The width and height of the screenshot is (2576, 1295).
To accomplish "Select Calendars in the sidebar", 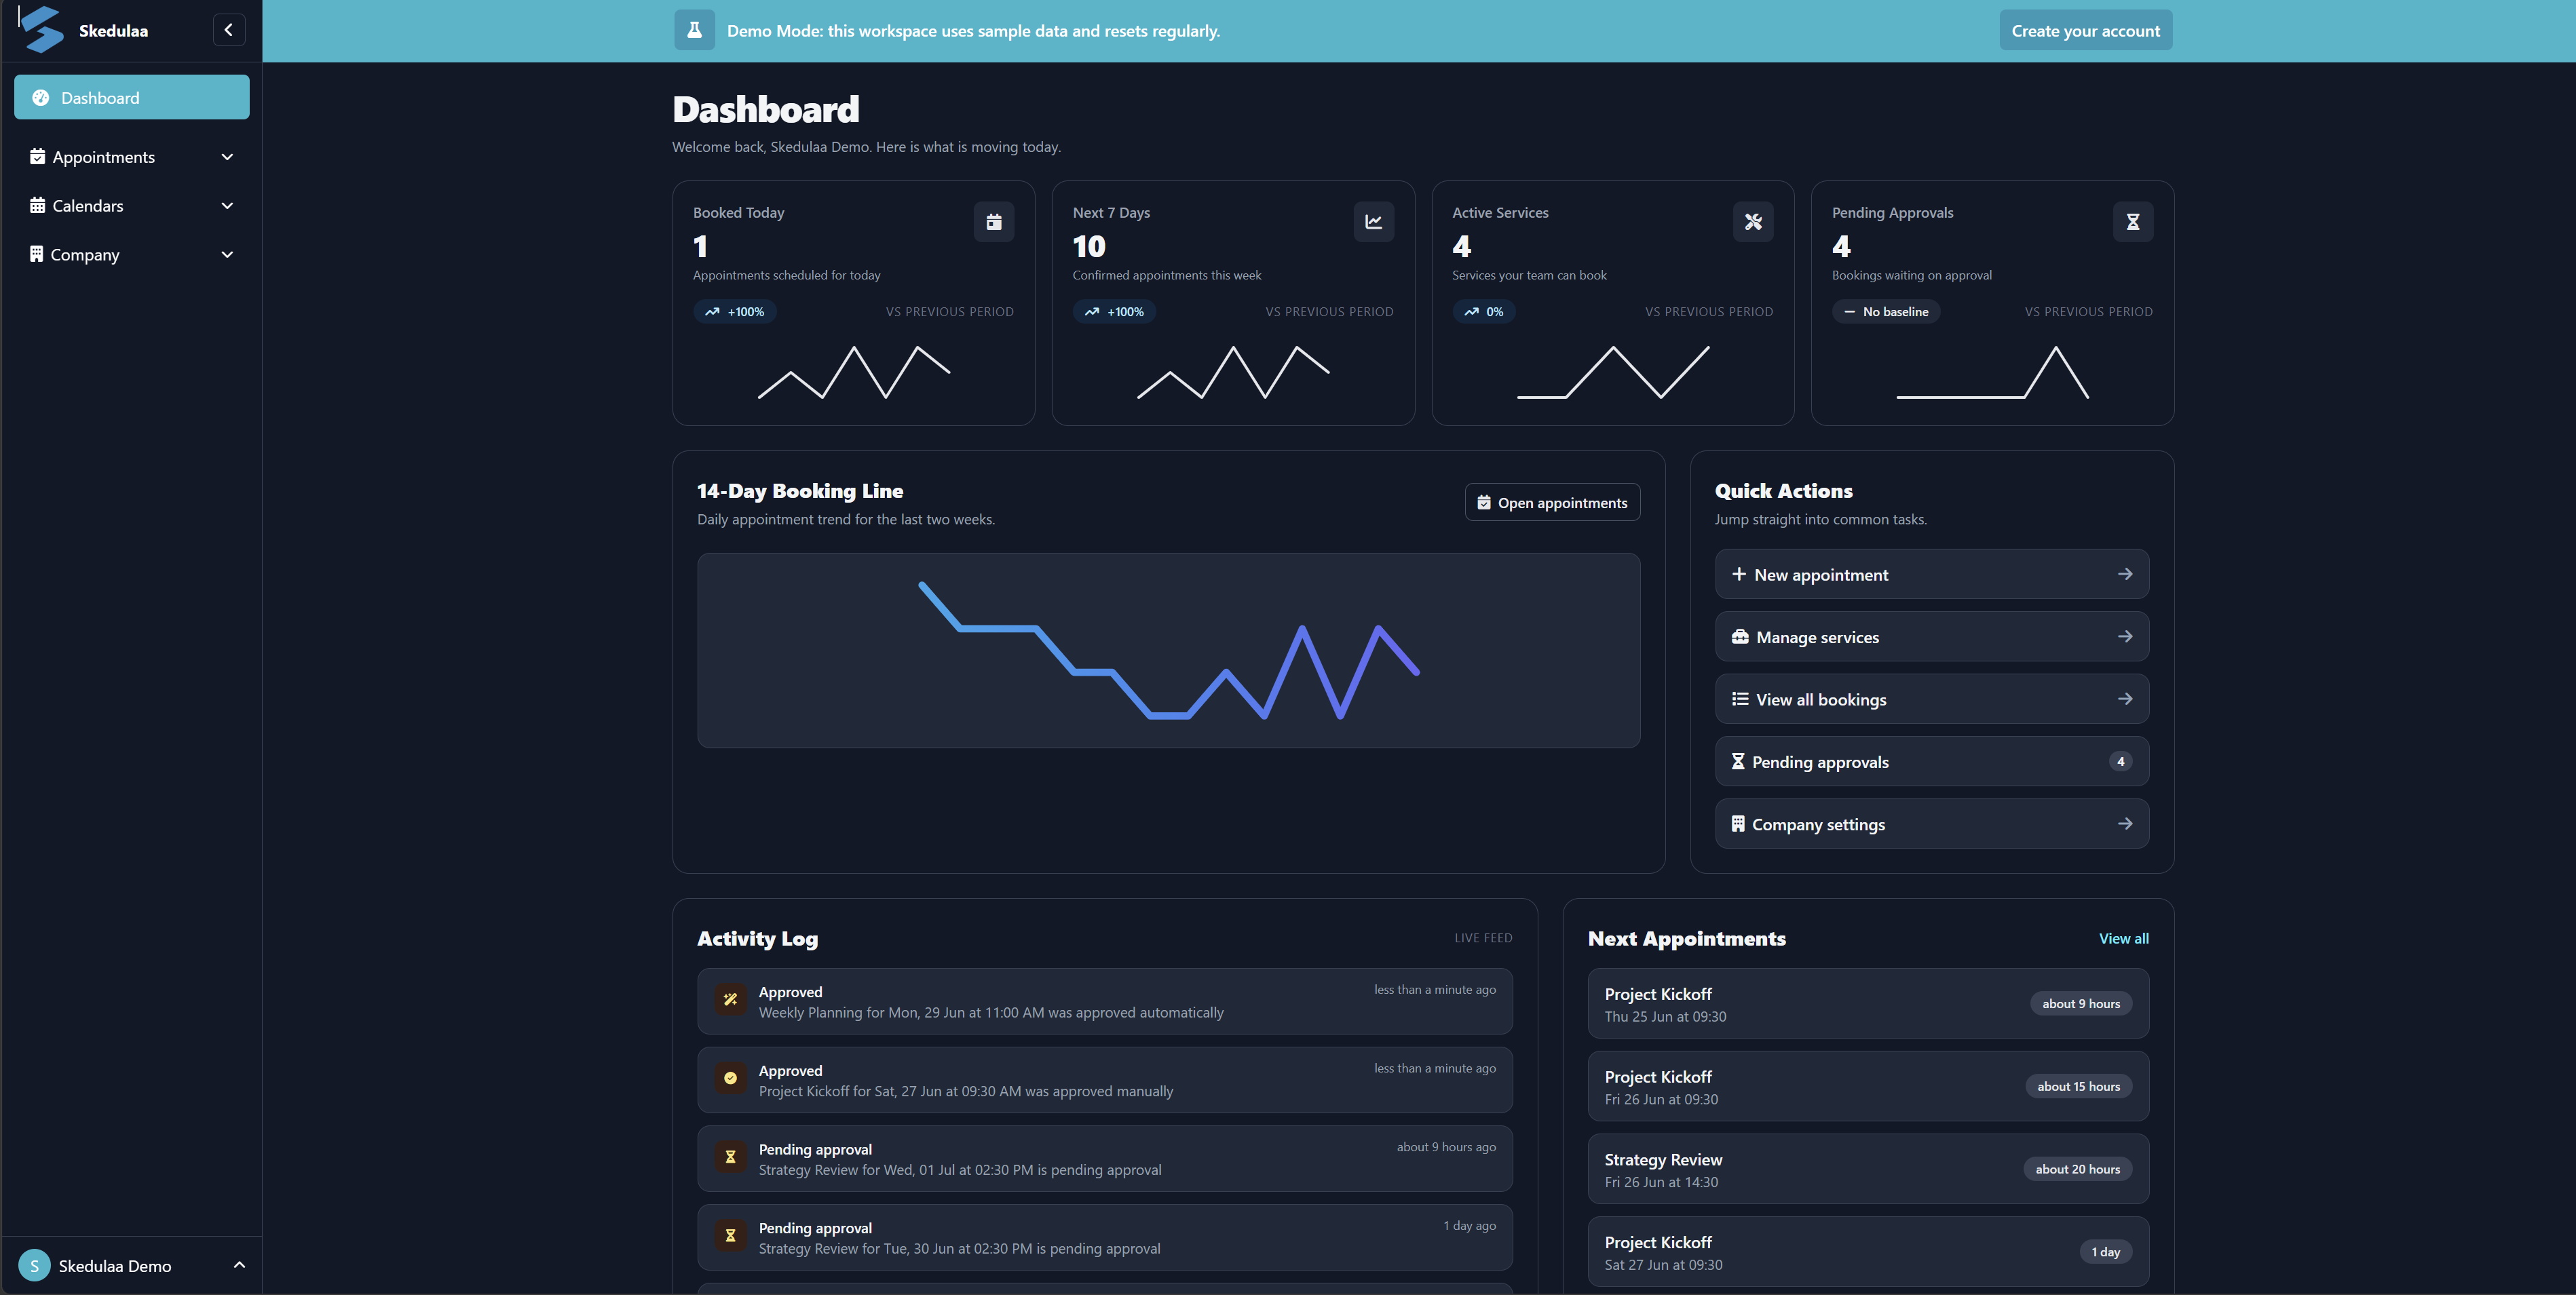I will pyautogui.click(x=132, y=206).
